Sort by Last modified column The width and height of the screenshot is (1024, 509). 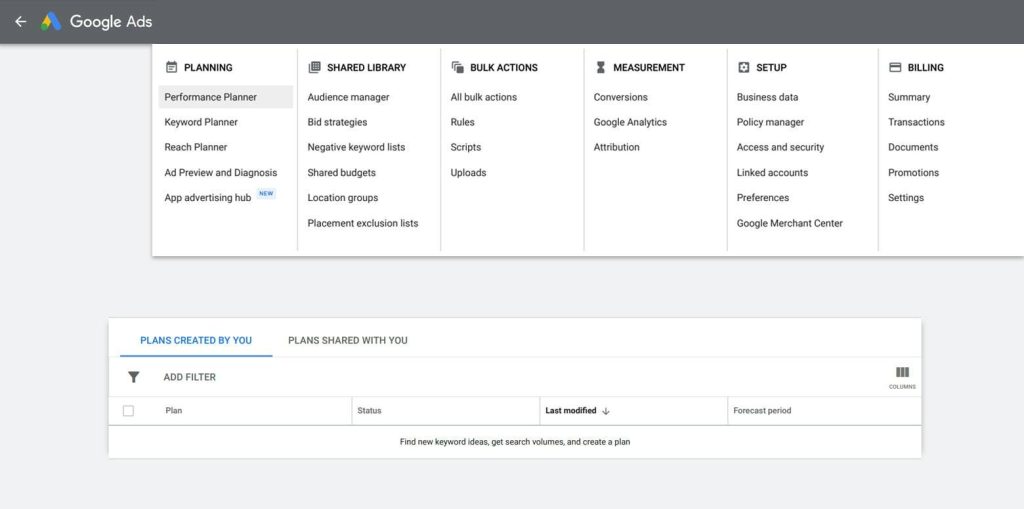[571, 411]
